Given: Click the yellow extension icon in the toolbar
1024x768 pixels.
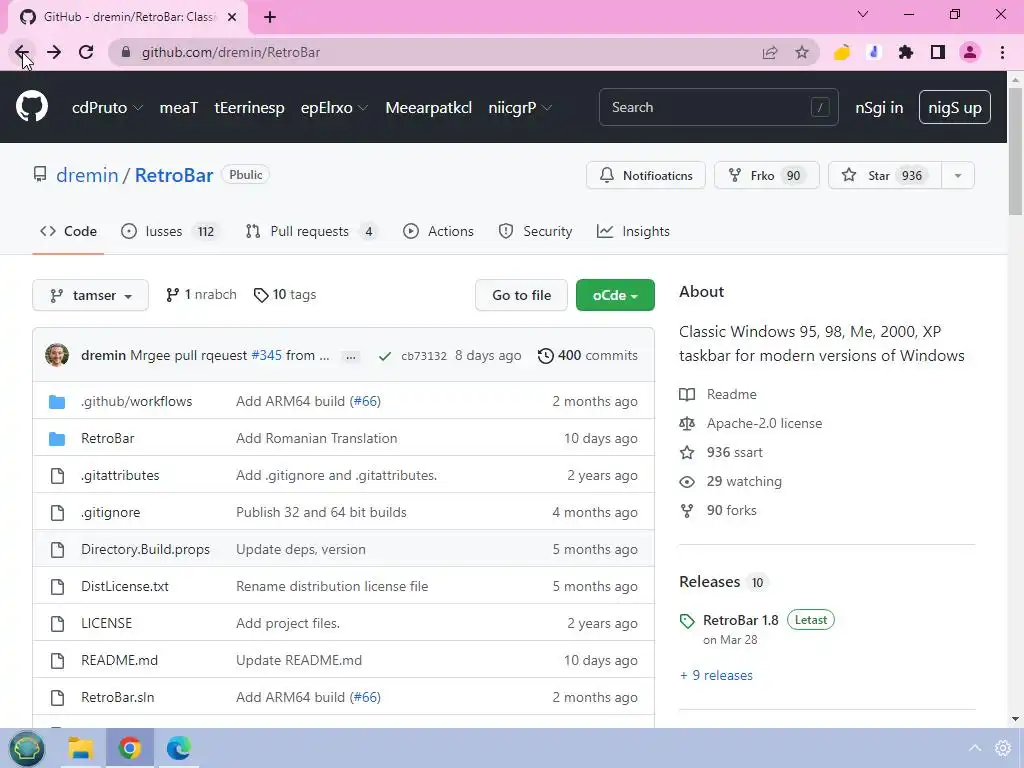Looking at the screenshot, I should point(842,52).
